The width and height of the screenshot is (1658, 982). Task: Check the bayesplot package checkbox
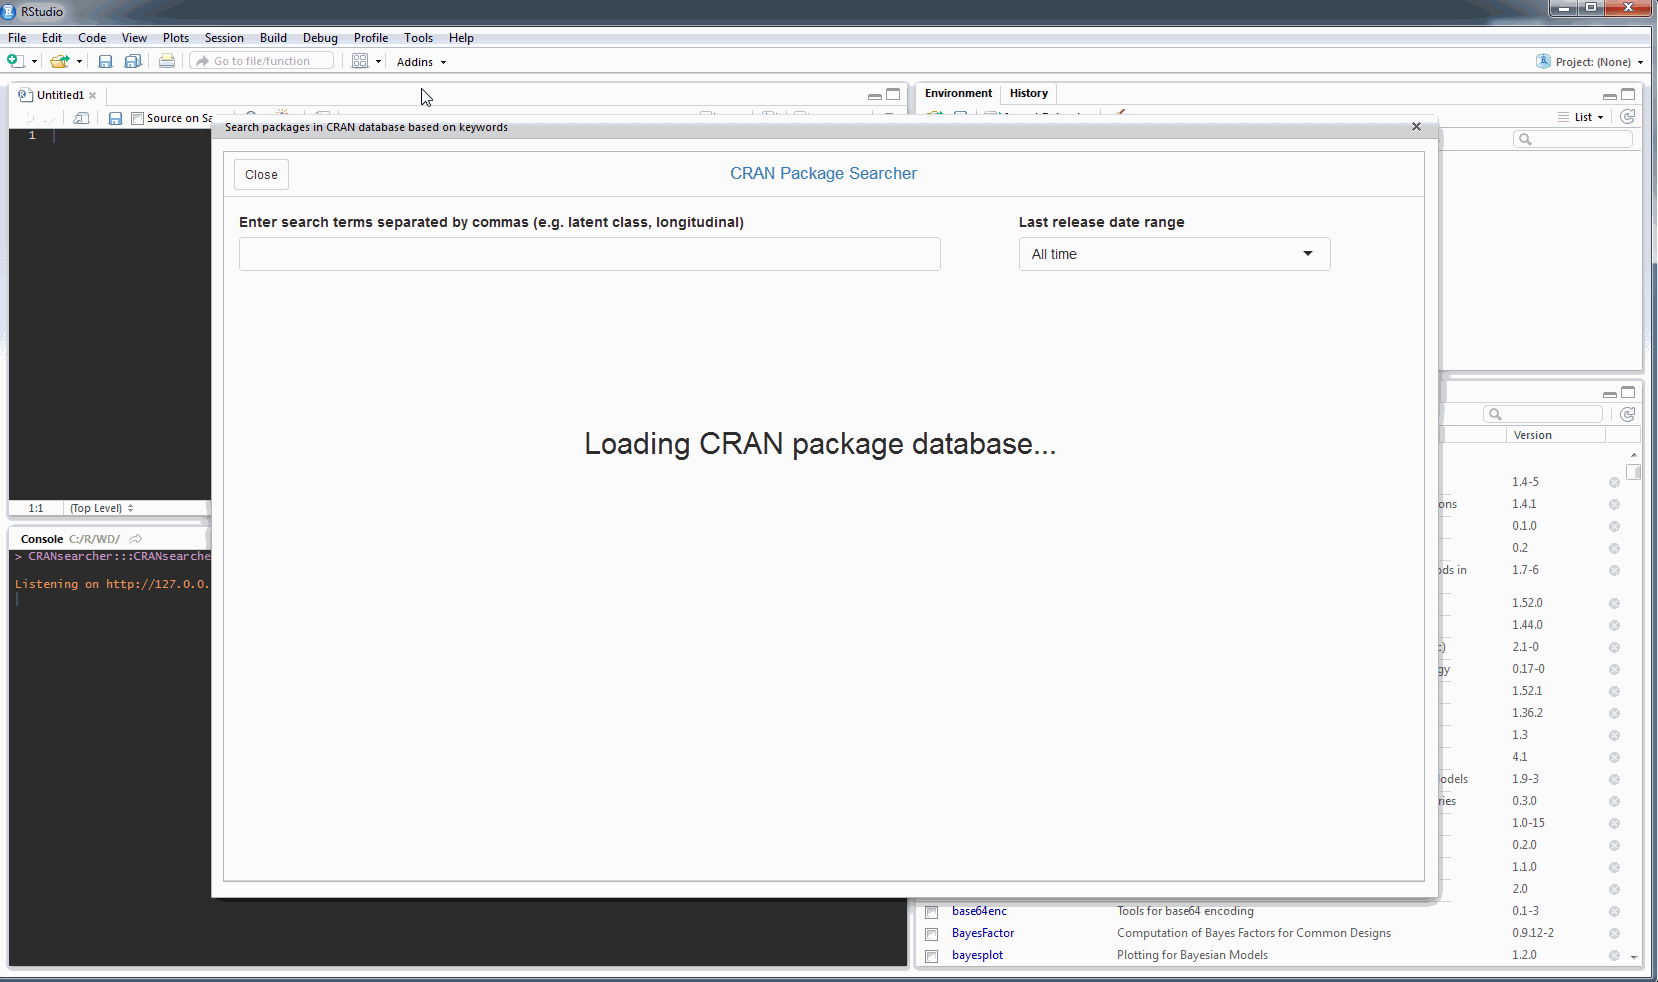click(931, 956)
